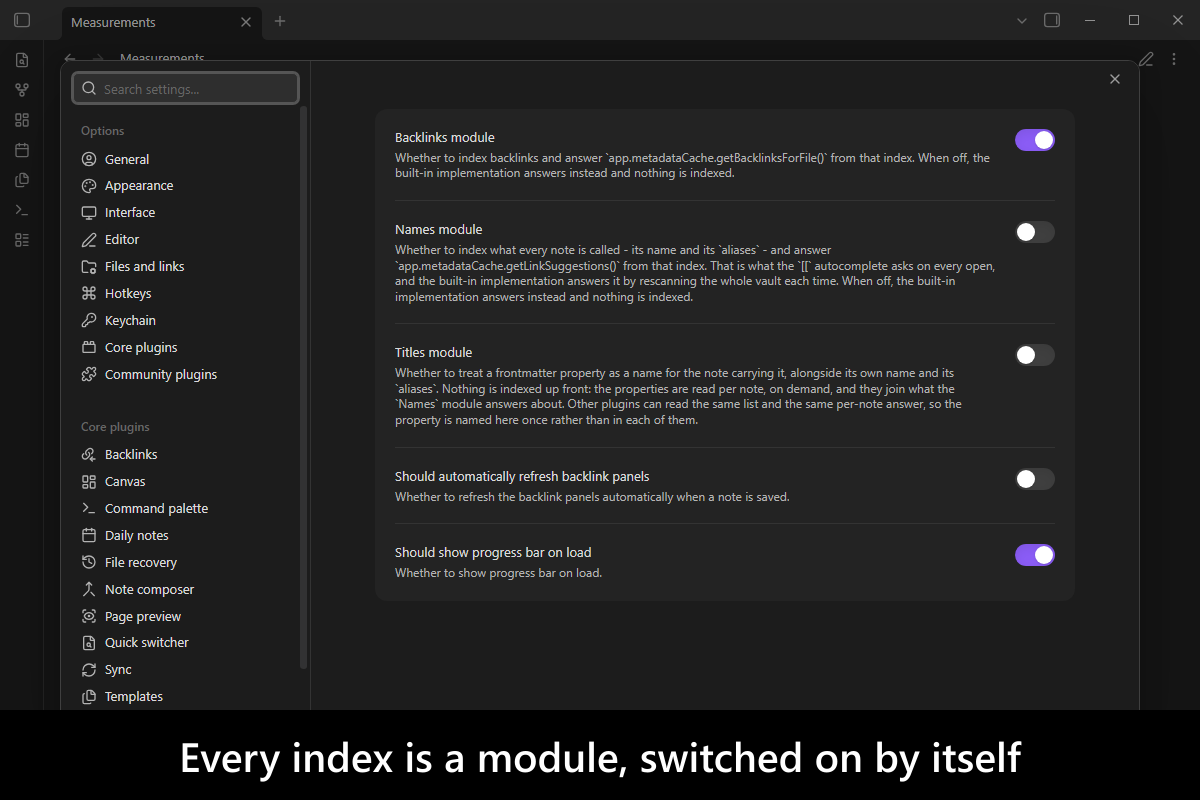Disable show progress bar on load toggle

coord(1035,555)
